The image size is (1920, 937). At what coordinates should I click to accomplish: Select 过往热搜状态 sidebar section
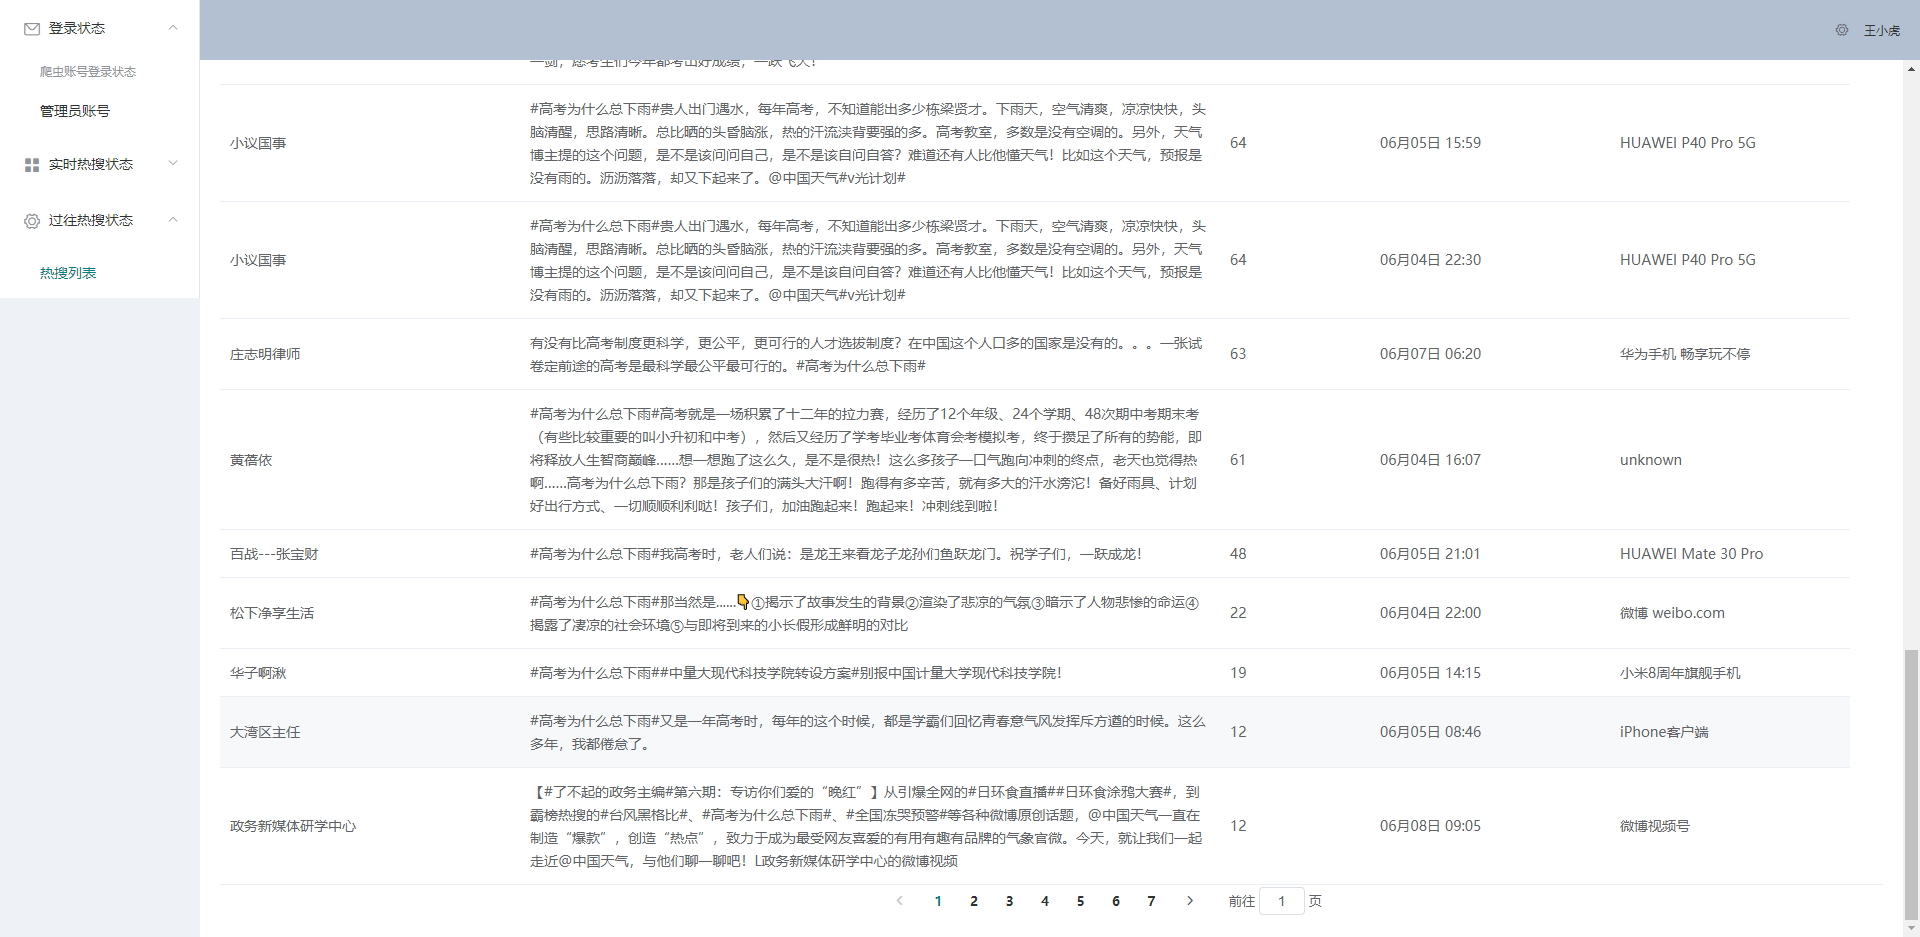[x=100, y=220]
